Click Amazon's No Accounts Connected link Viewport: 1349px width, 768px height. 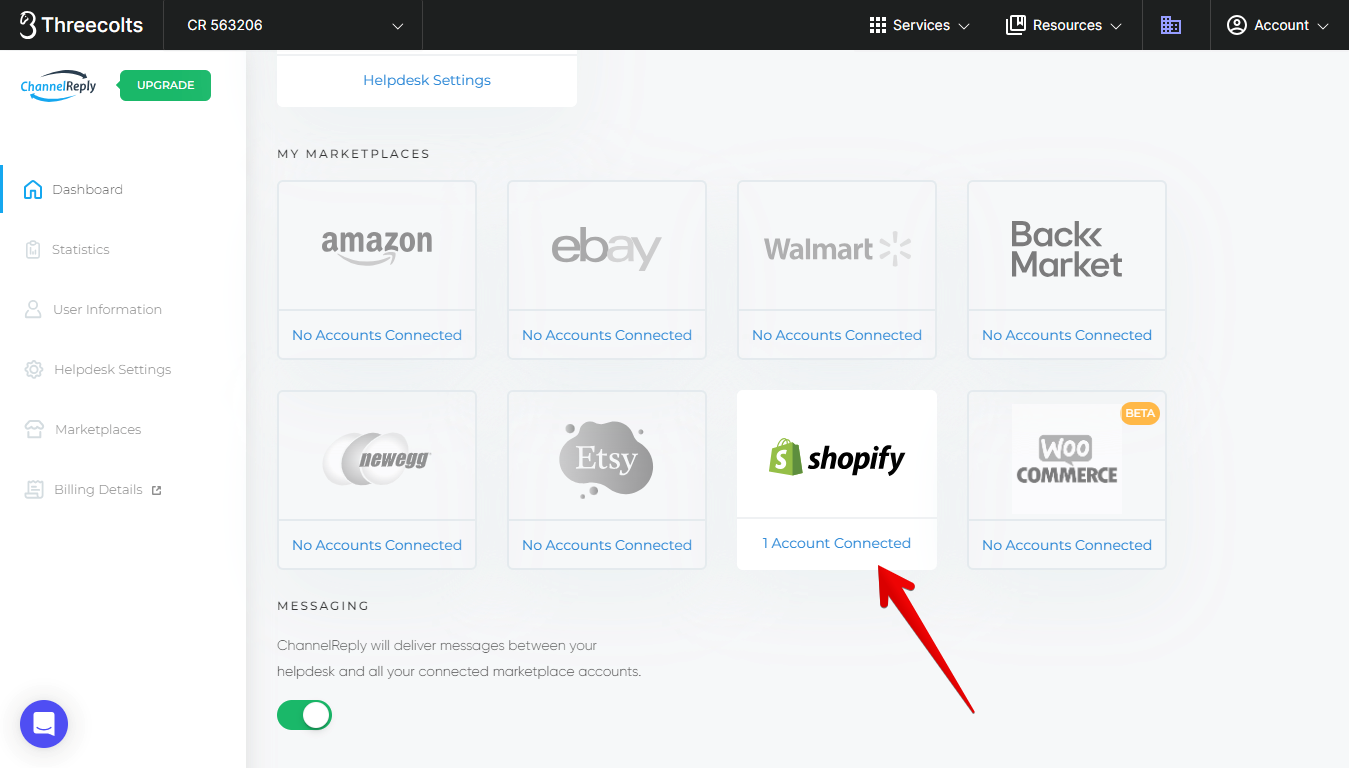[377, 335]
